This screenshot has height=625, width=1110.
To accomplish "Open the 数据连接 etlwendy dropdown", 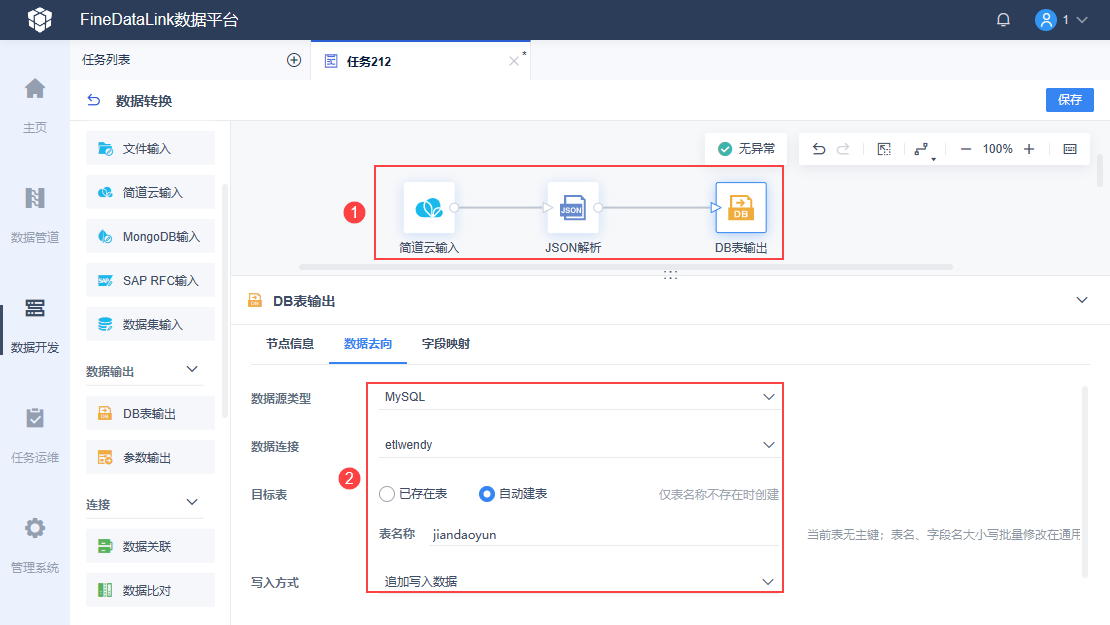I will pyautogui.click(x=578, y=445).
